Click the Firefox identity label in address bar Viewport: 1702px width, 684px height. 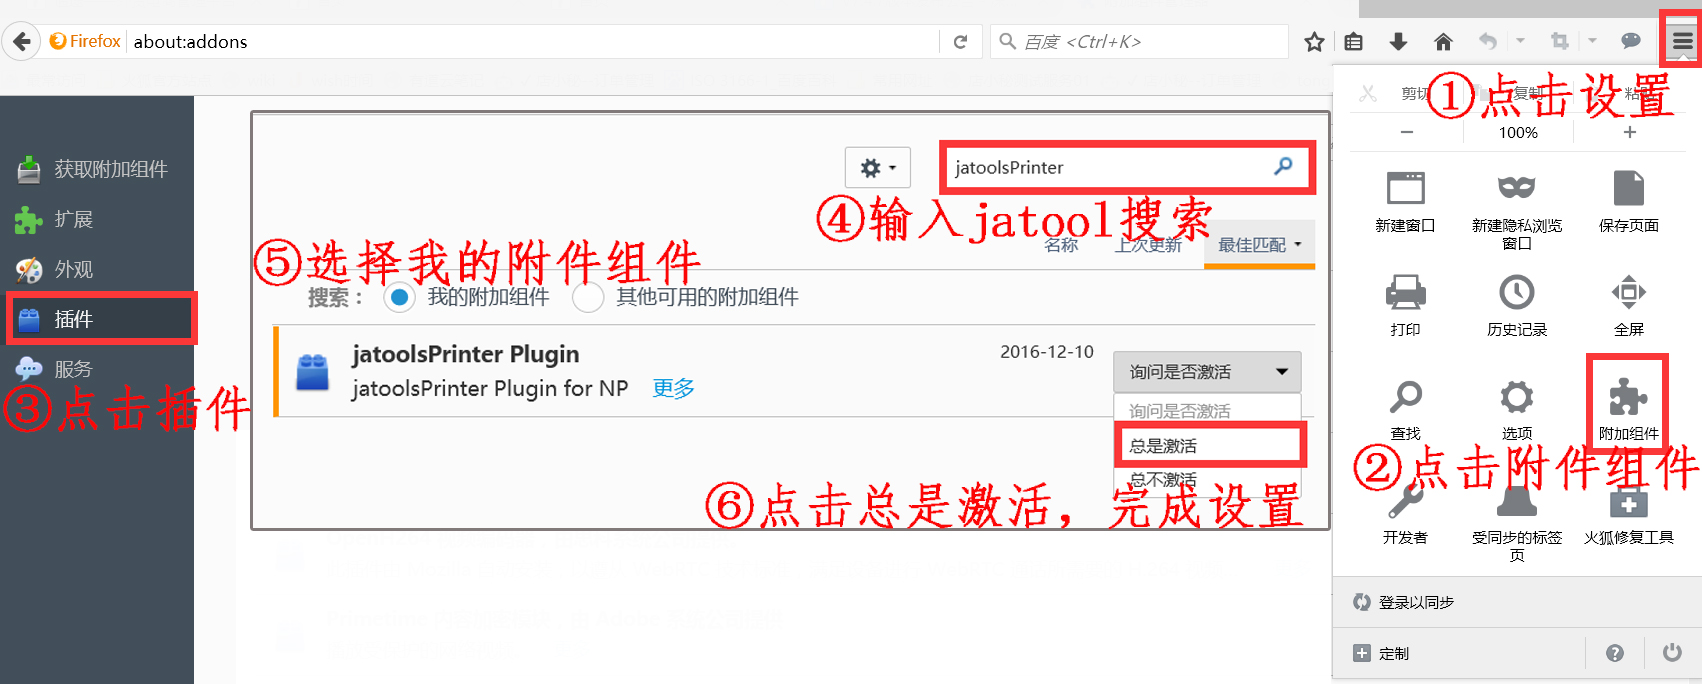tap(85, 41)
